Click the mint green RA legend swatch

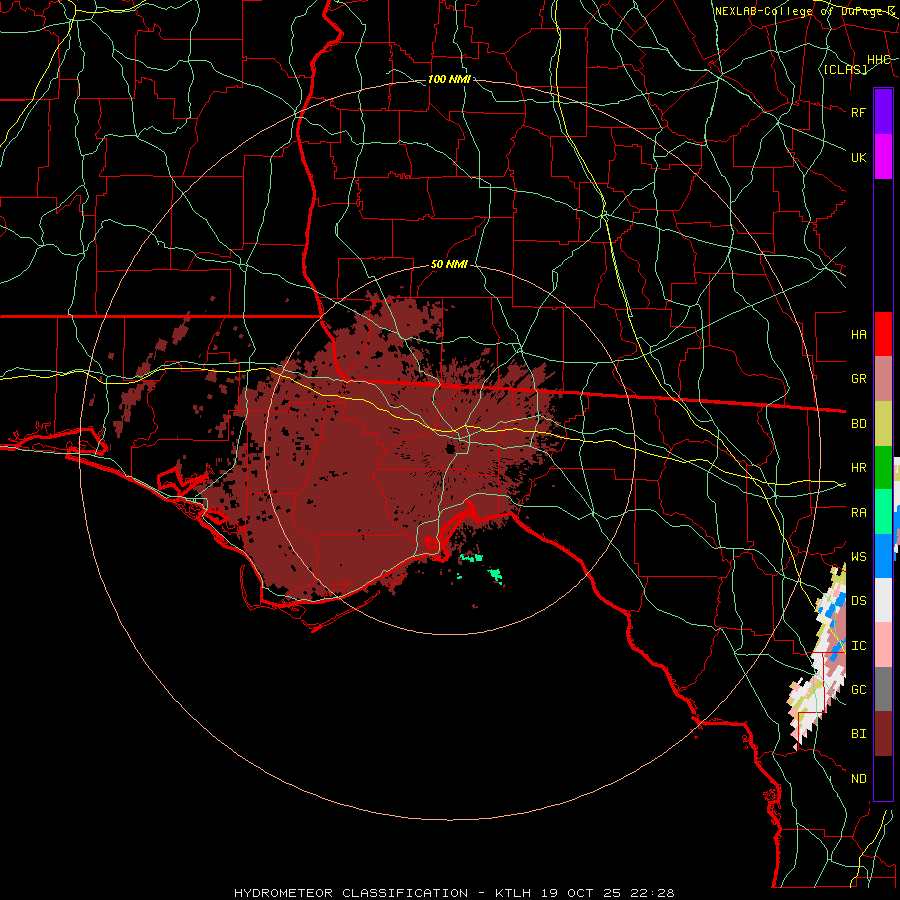pos(883,512)
